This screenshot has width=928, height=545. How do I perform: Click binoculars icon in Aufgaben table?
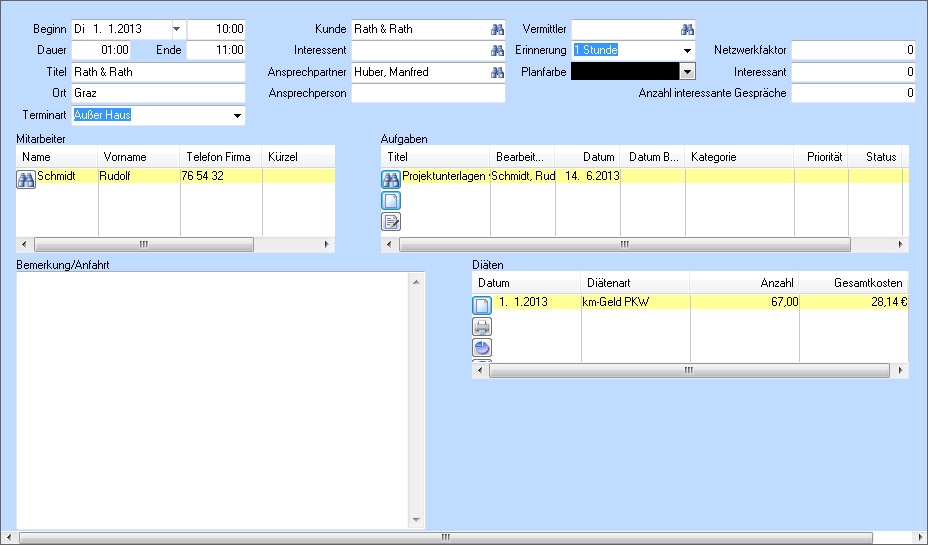pyautogui.click(x=391, y=180)
